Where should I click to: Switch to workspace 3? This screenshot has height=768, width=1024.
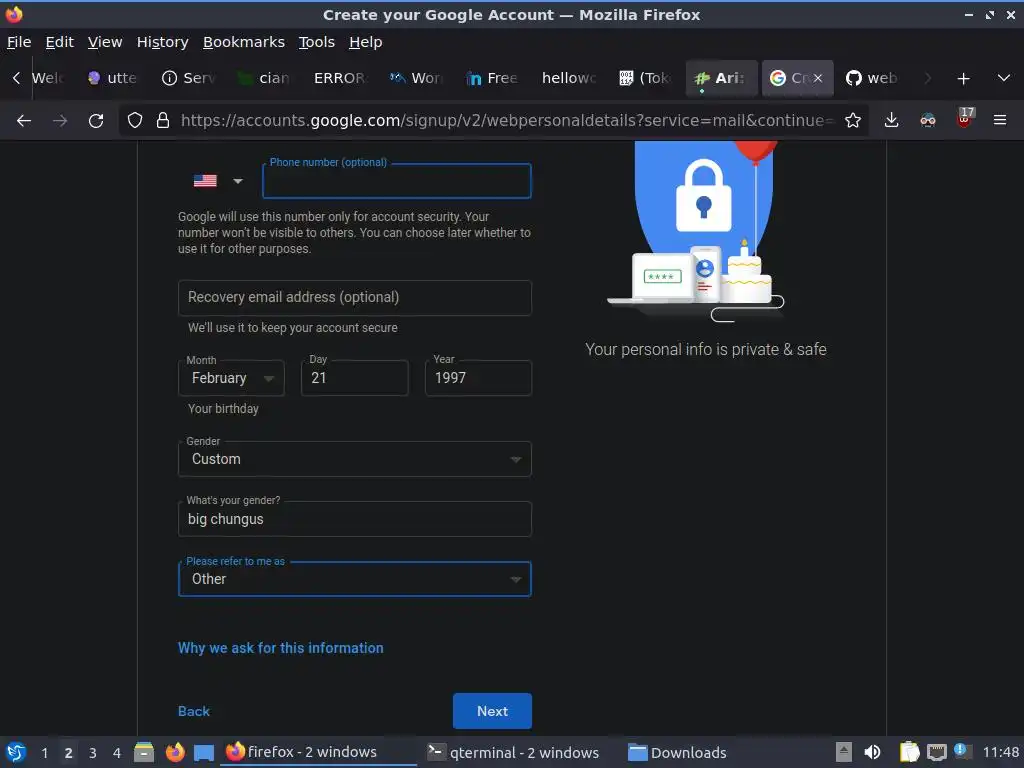click(x=93, y=753)
